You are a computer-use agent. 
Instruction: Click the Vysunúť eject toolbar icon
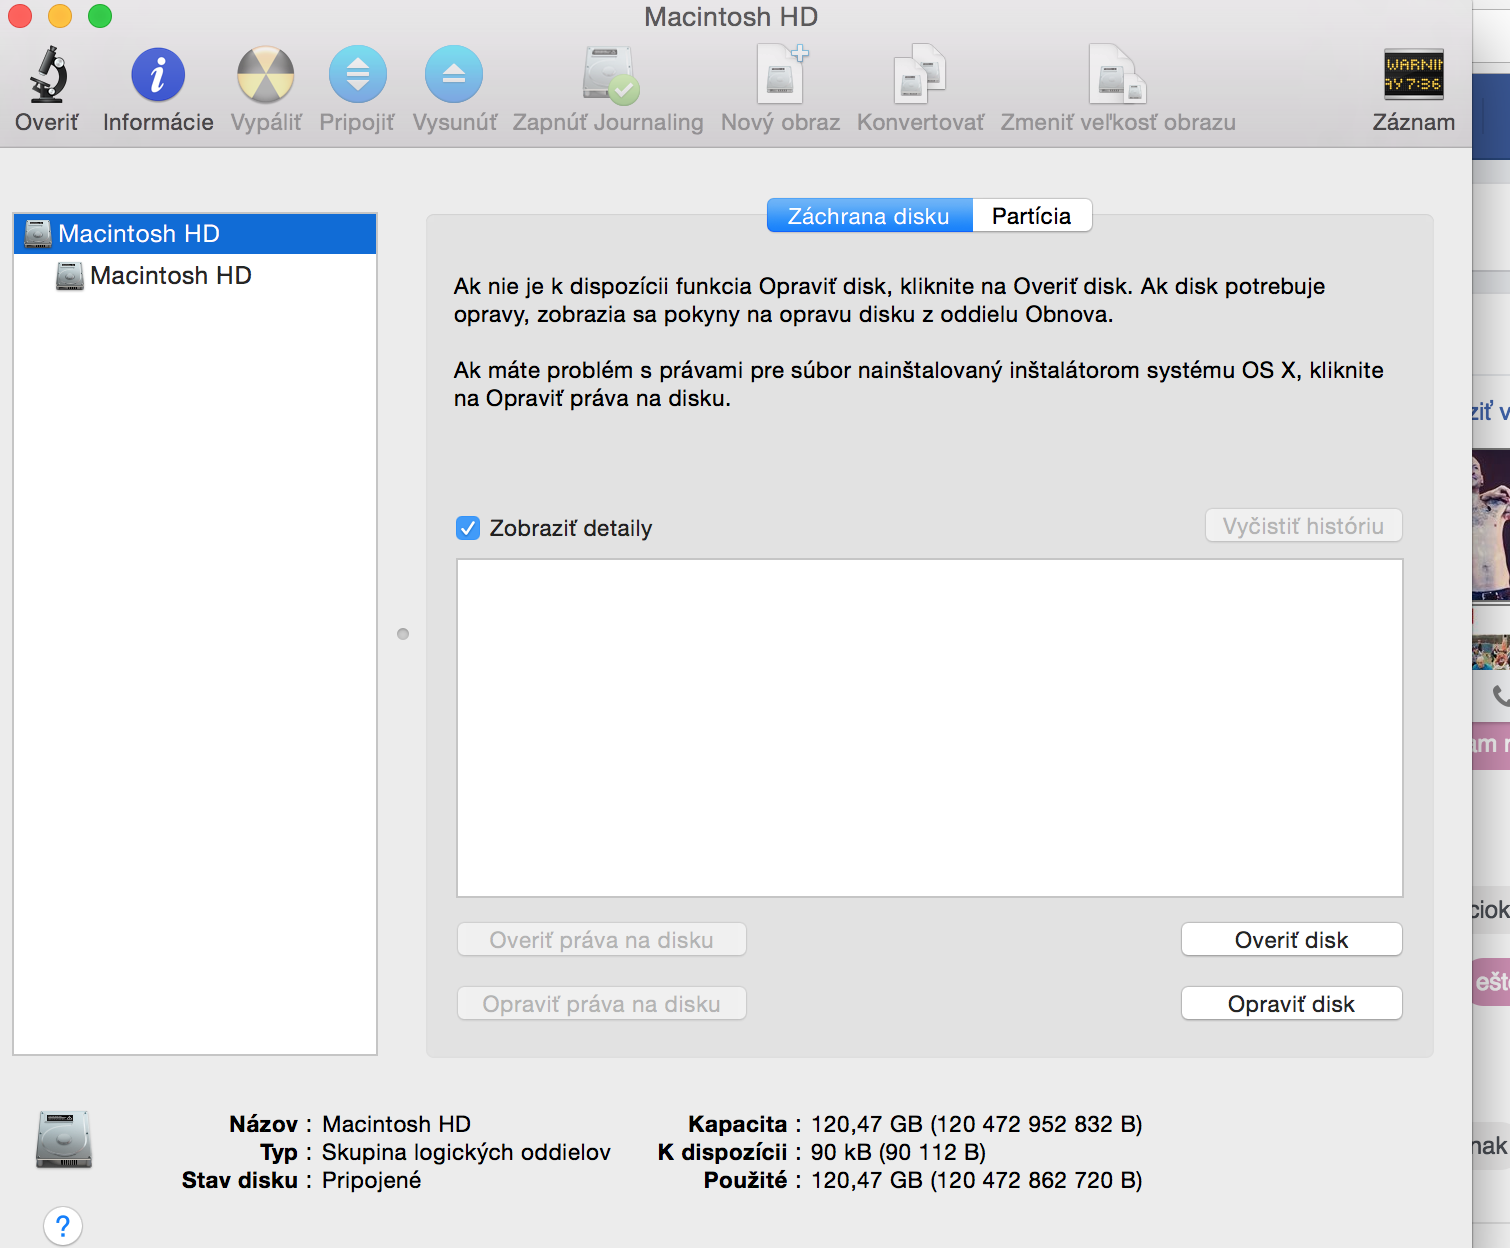click(x=454, y=75)
